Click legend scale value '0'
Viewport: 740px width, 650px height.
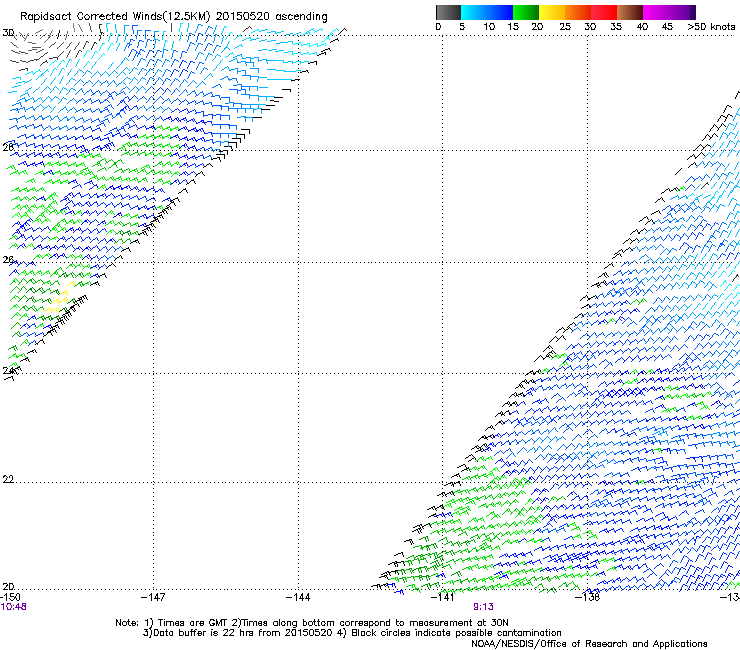coord(438,26)
